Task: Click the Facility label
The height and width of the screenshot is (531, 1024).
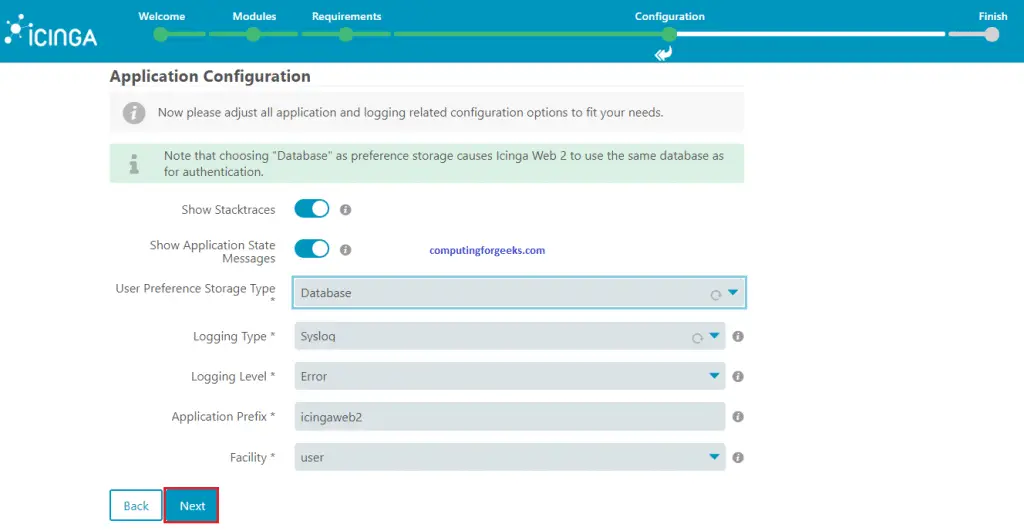Action: point(253,458)
